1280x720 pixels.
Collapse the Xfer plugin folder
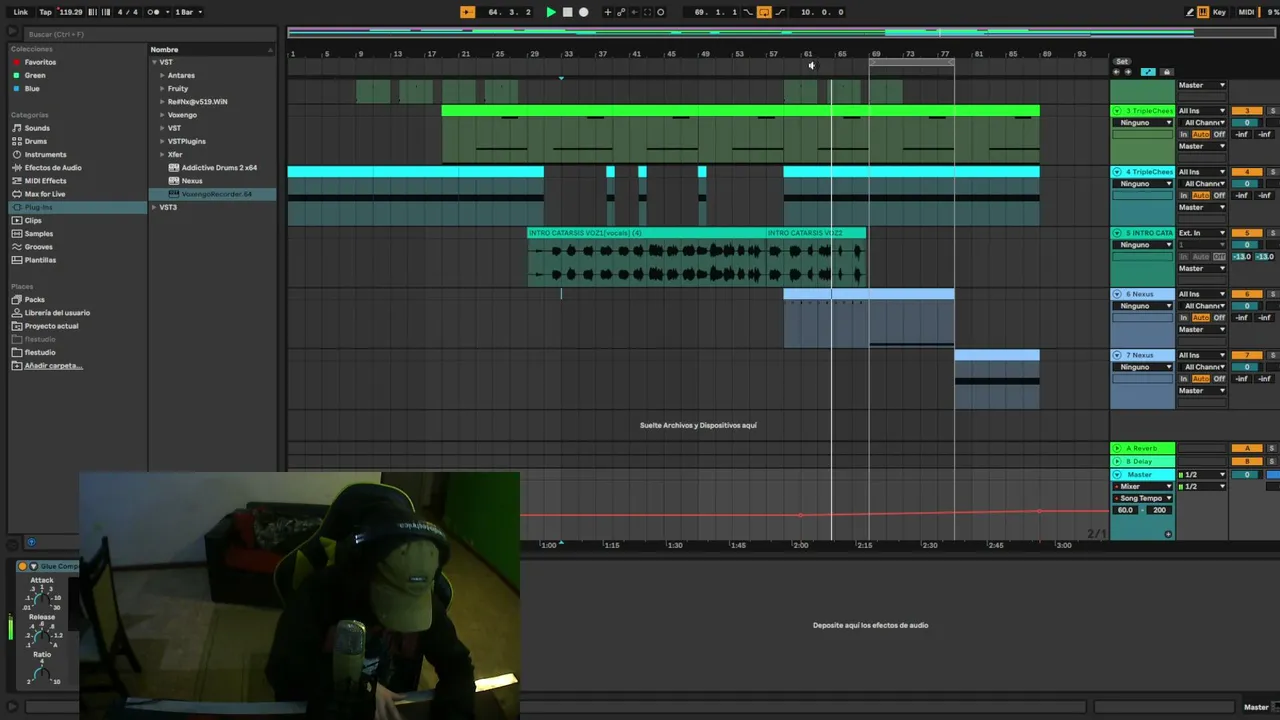point(162,154)
